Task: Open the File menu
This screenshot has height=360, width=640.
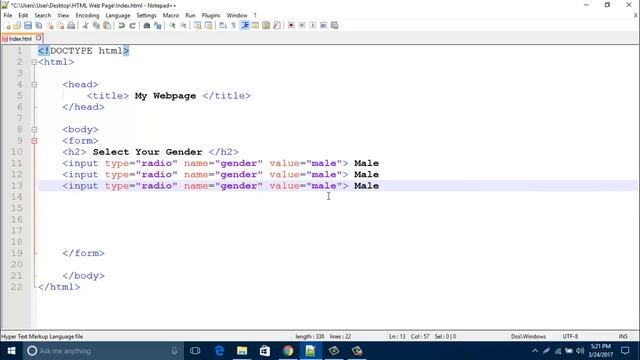Action: tap(8, 15)
